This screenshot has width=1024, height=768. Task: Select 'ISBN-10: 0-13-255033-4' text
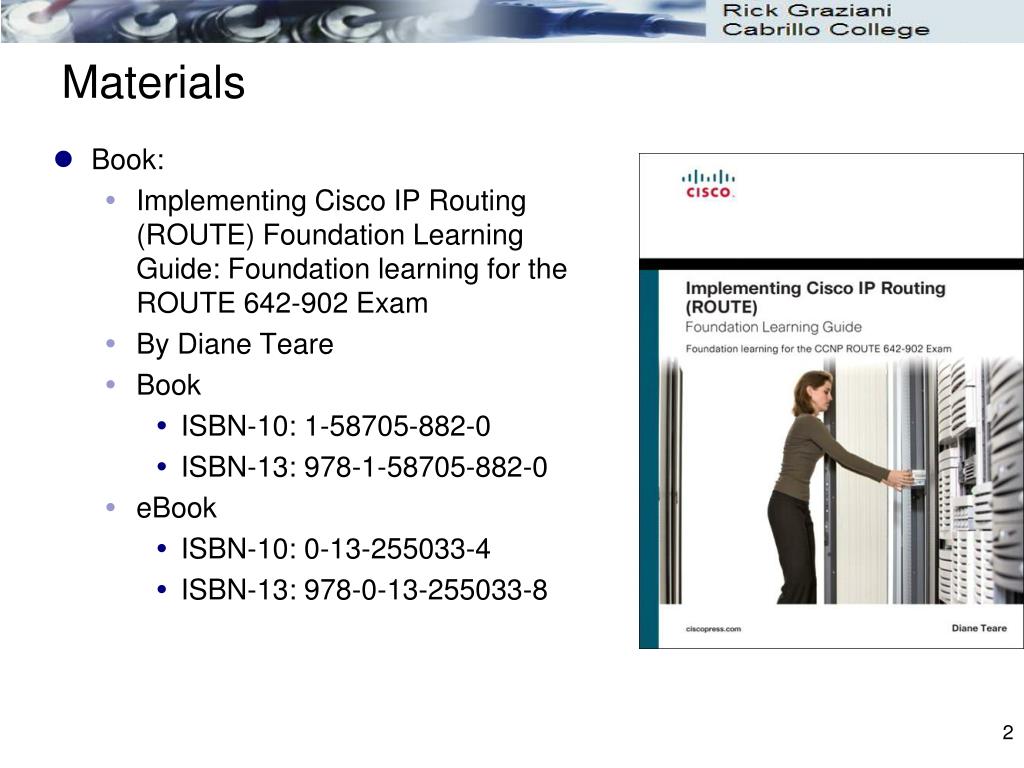point(336,549)
